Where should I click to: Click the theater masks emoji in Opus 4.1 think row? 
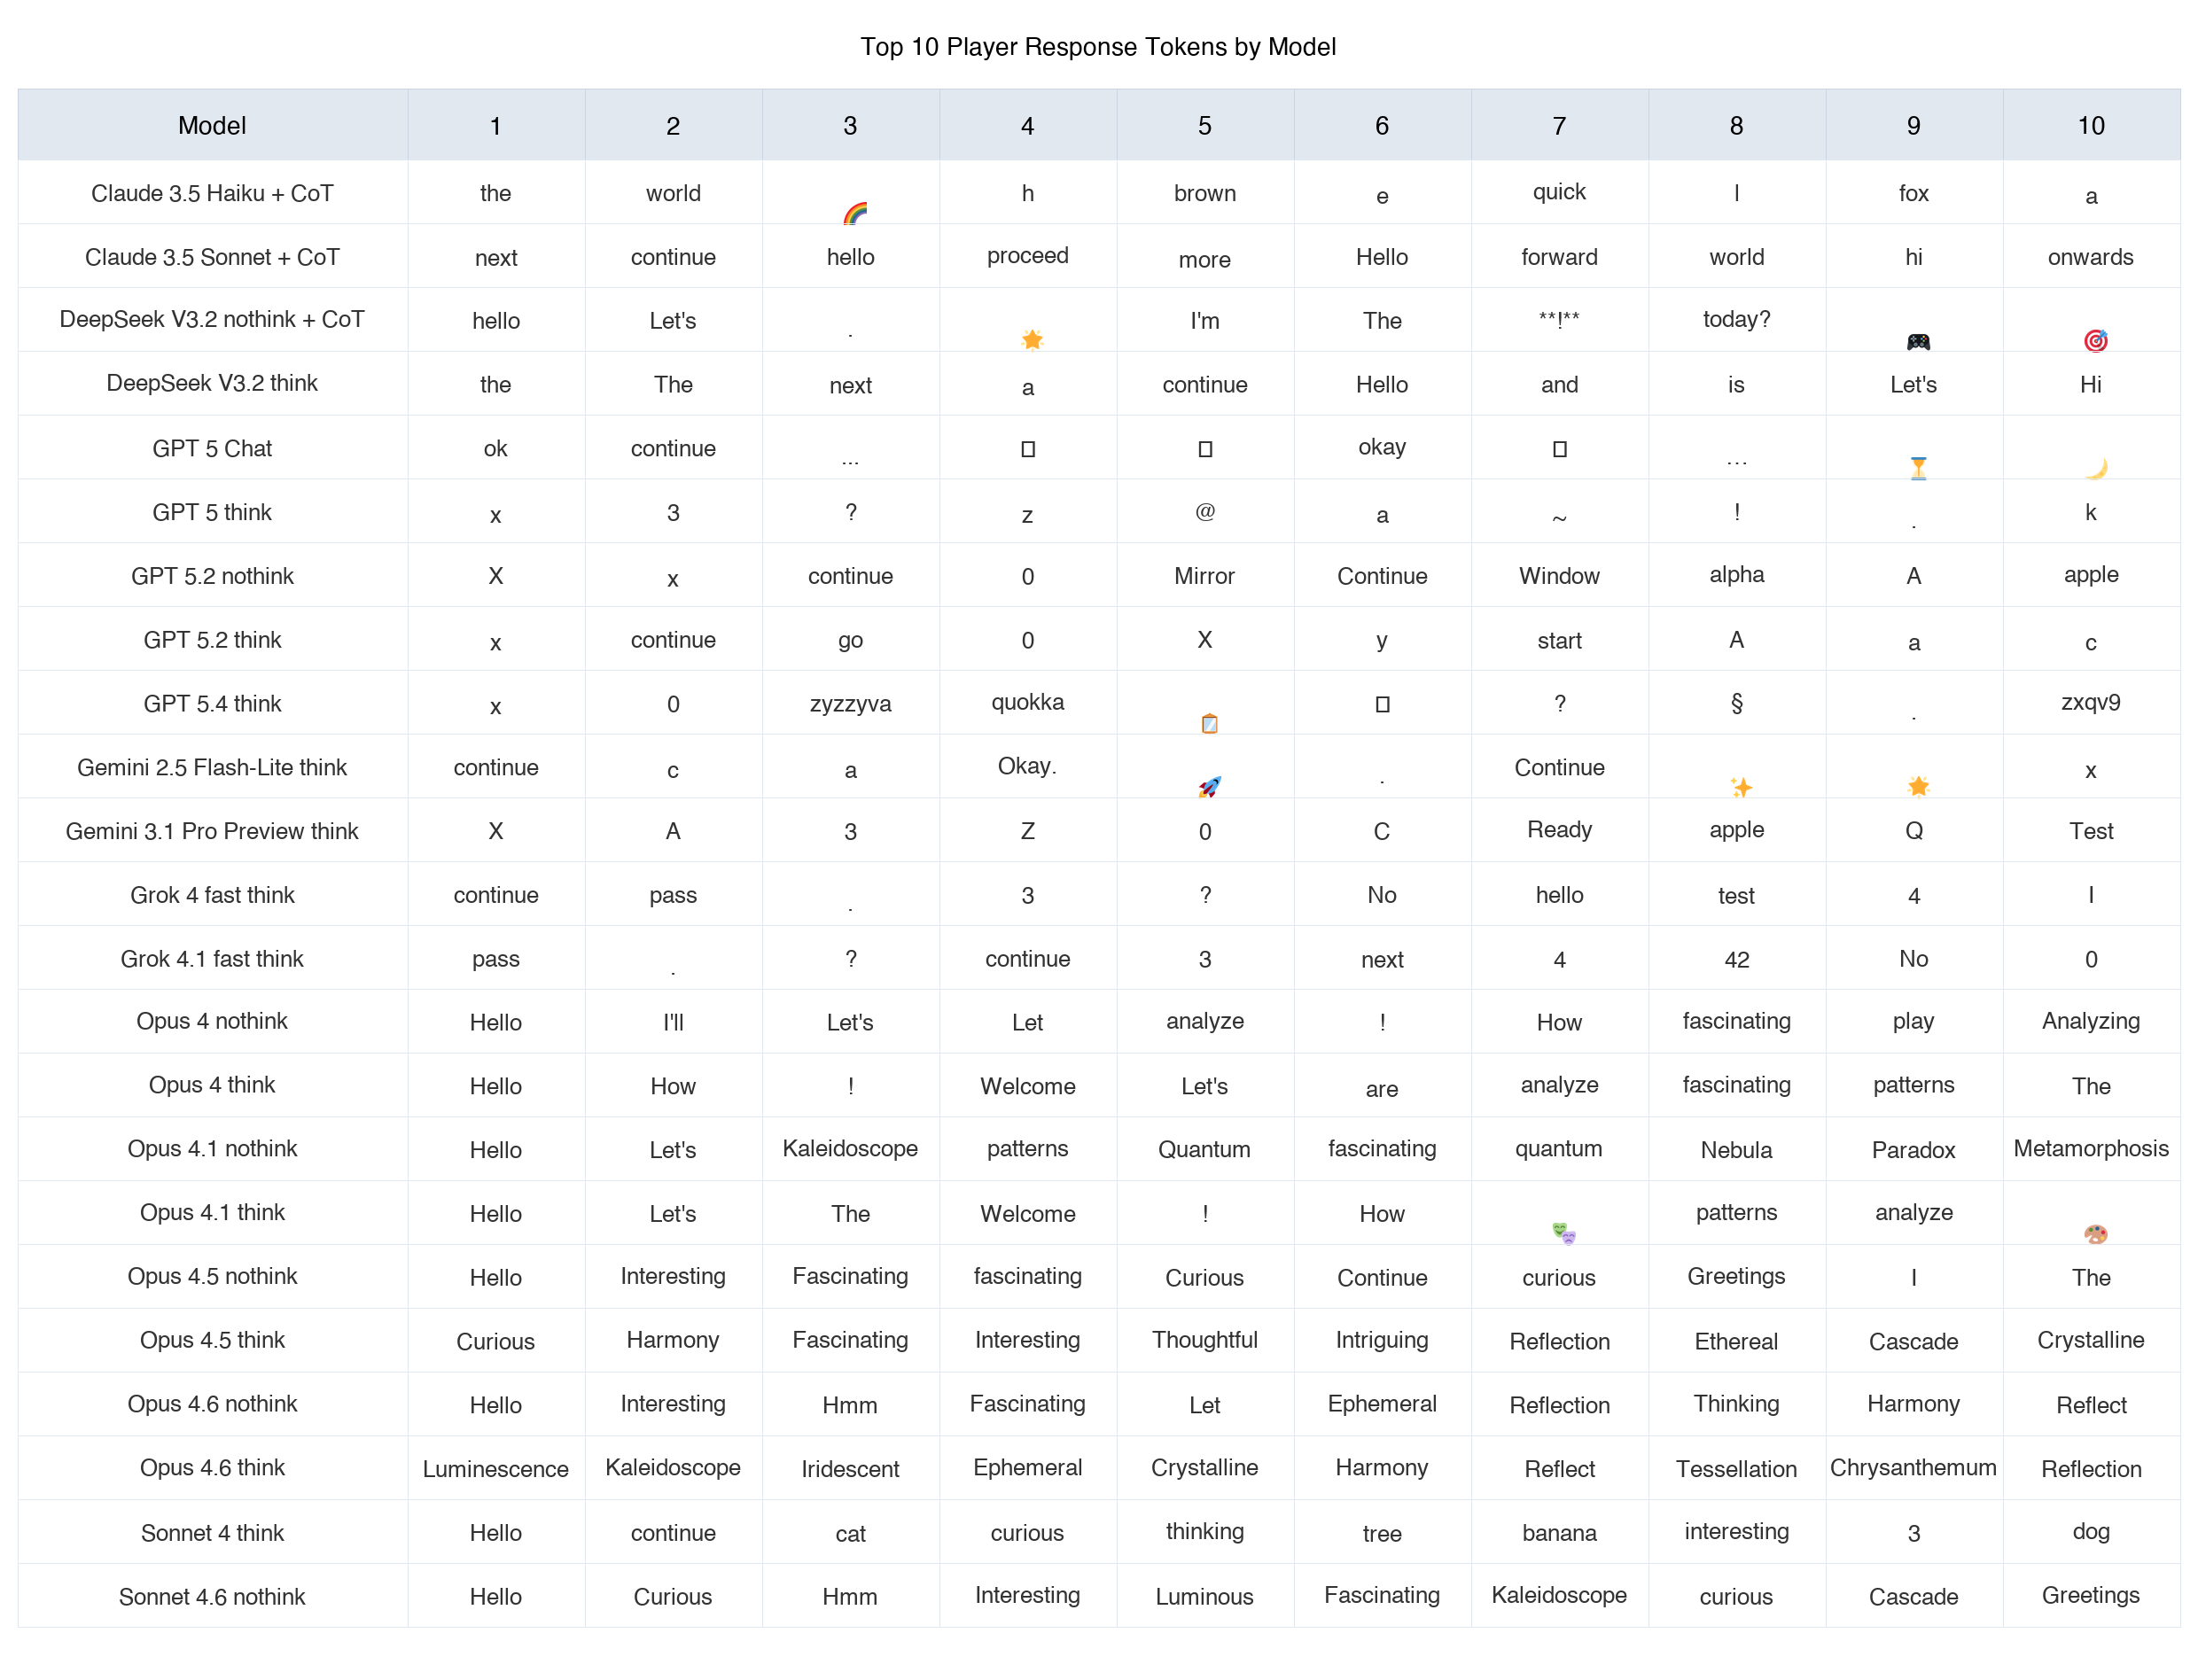click(x=1563, y=1233)
